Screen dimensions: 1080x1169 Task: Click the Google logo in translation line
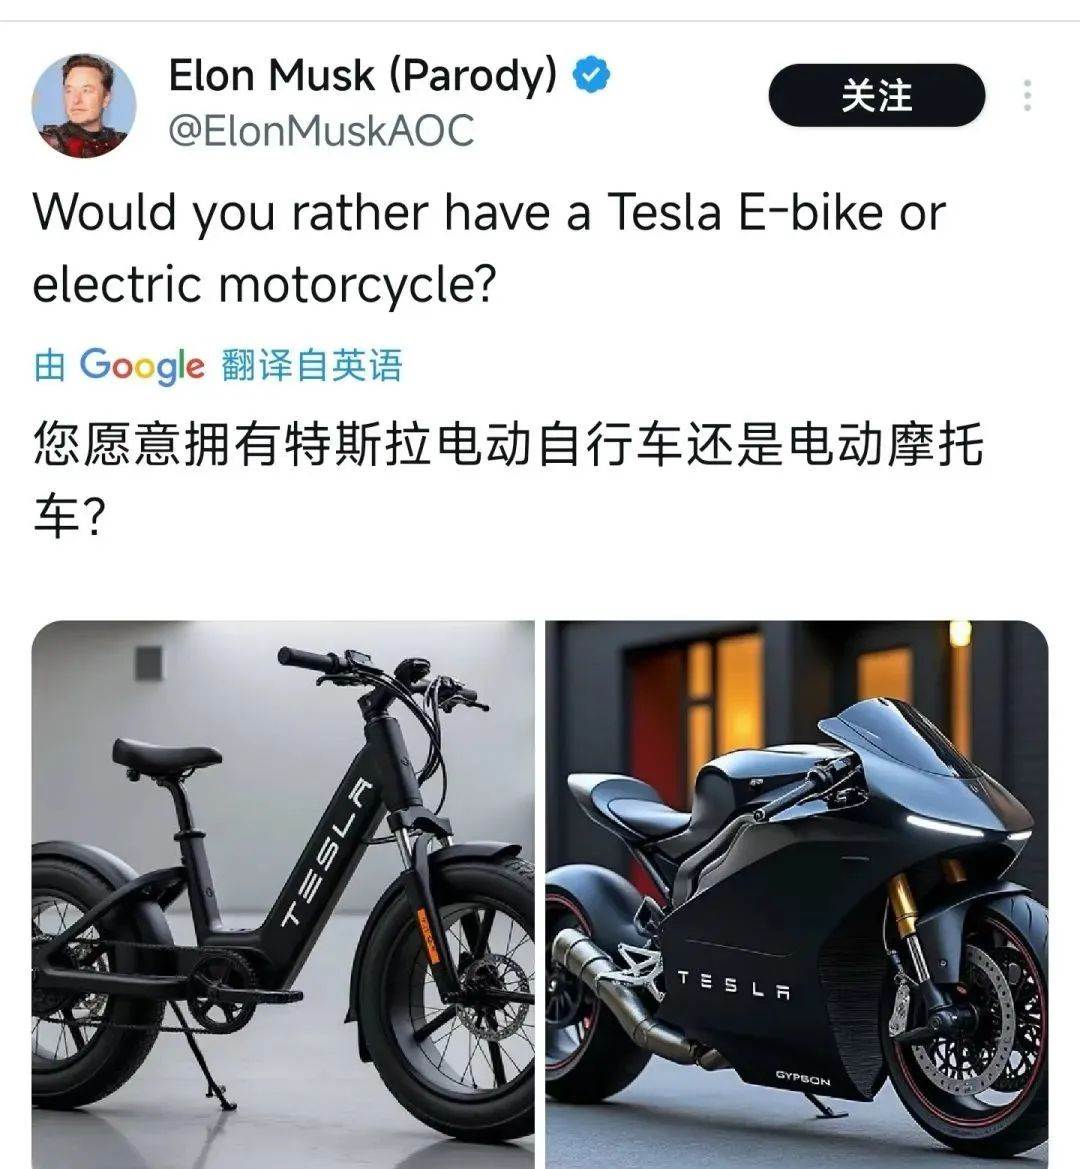click(x=142, y=365)
